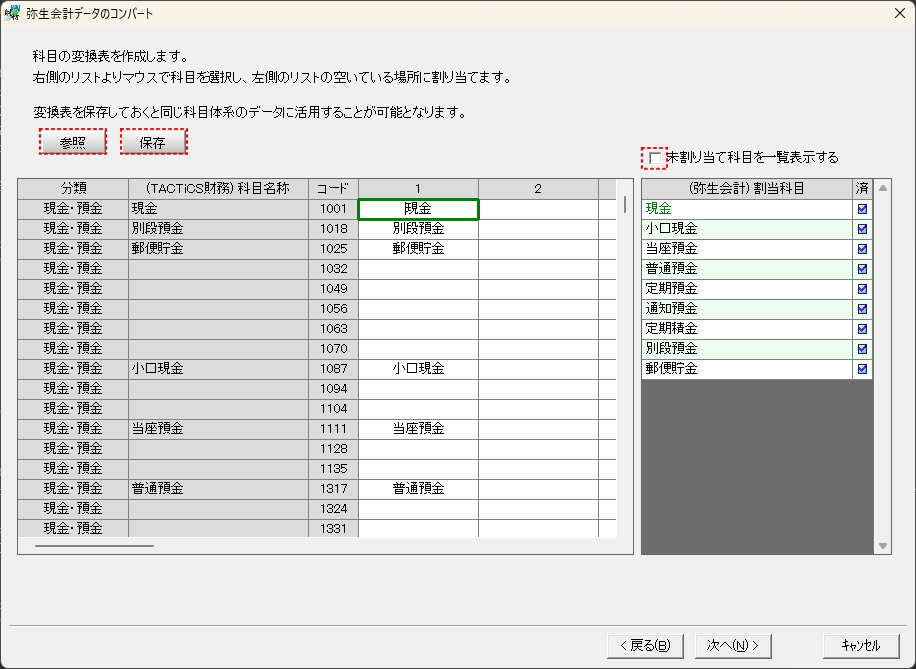This screenshot has width=916, height=669.
Task: Select 普通預金 in 割当科目 list
Action: click(x=747, y=269)
